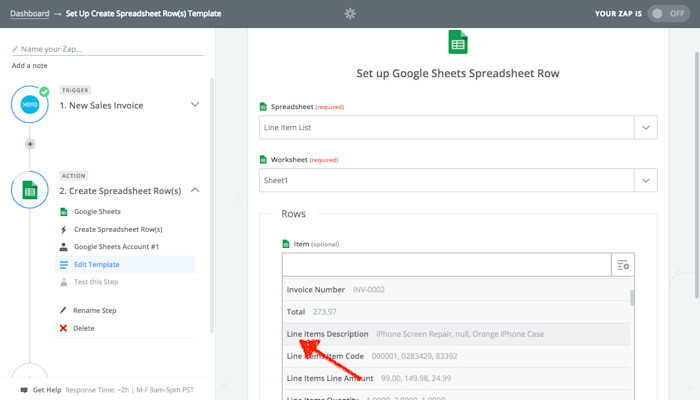Viewport: 700px width, 400px height.
Task: Add a step with the plus button
Action: pyautogui.click(x=30, y=144)
